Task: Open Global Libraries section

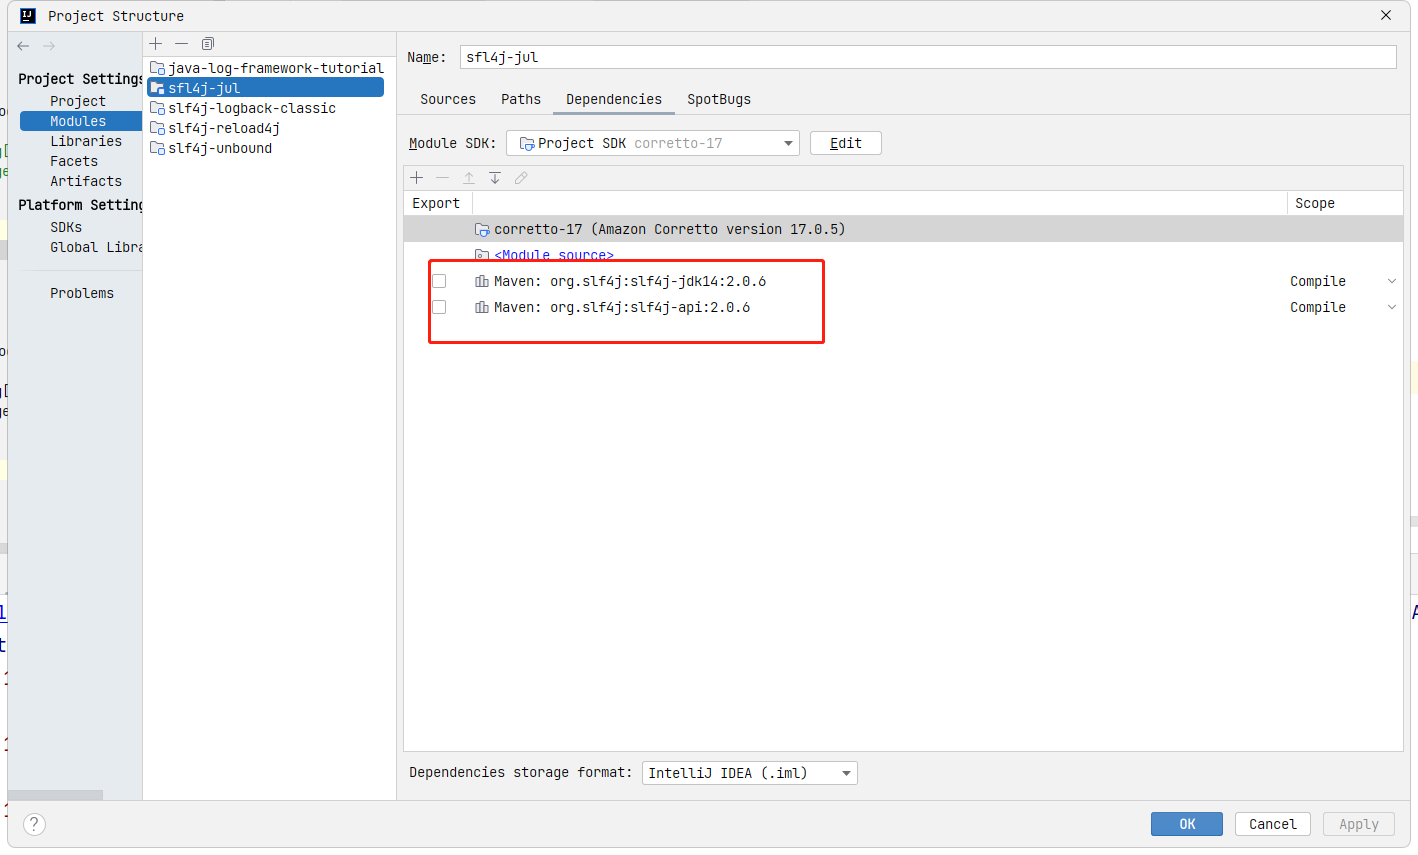Action: click(96, 247)
